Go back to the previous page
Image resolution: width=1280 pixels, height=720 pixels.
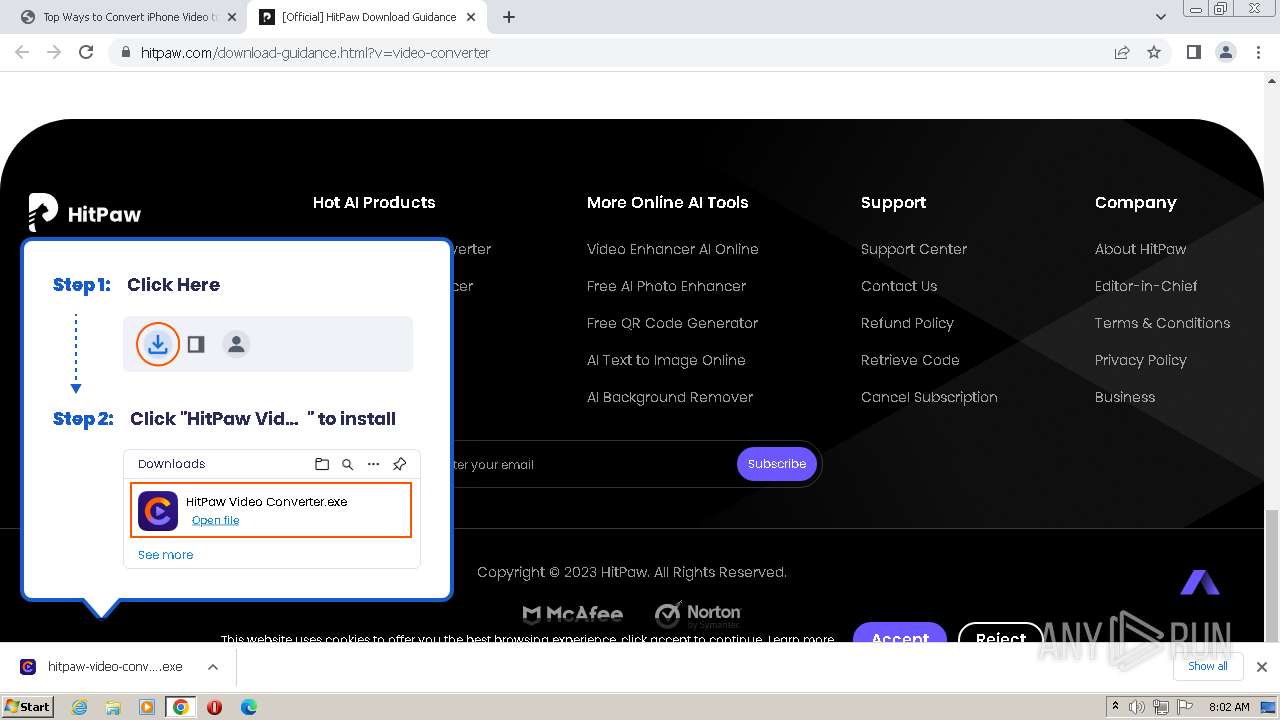tap(22, 52)
